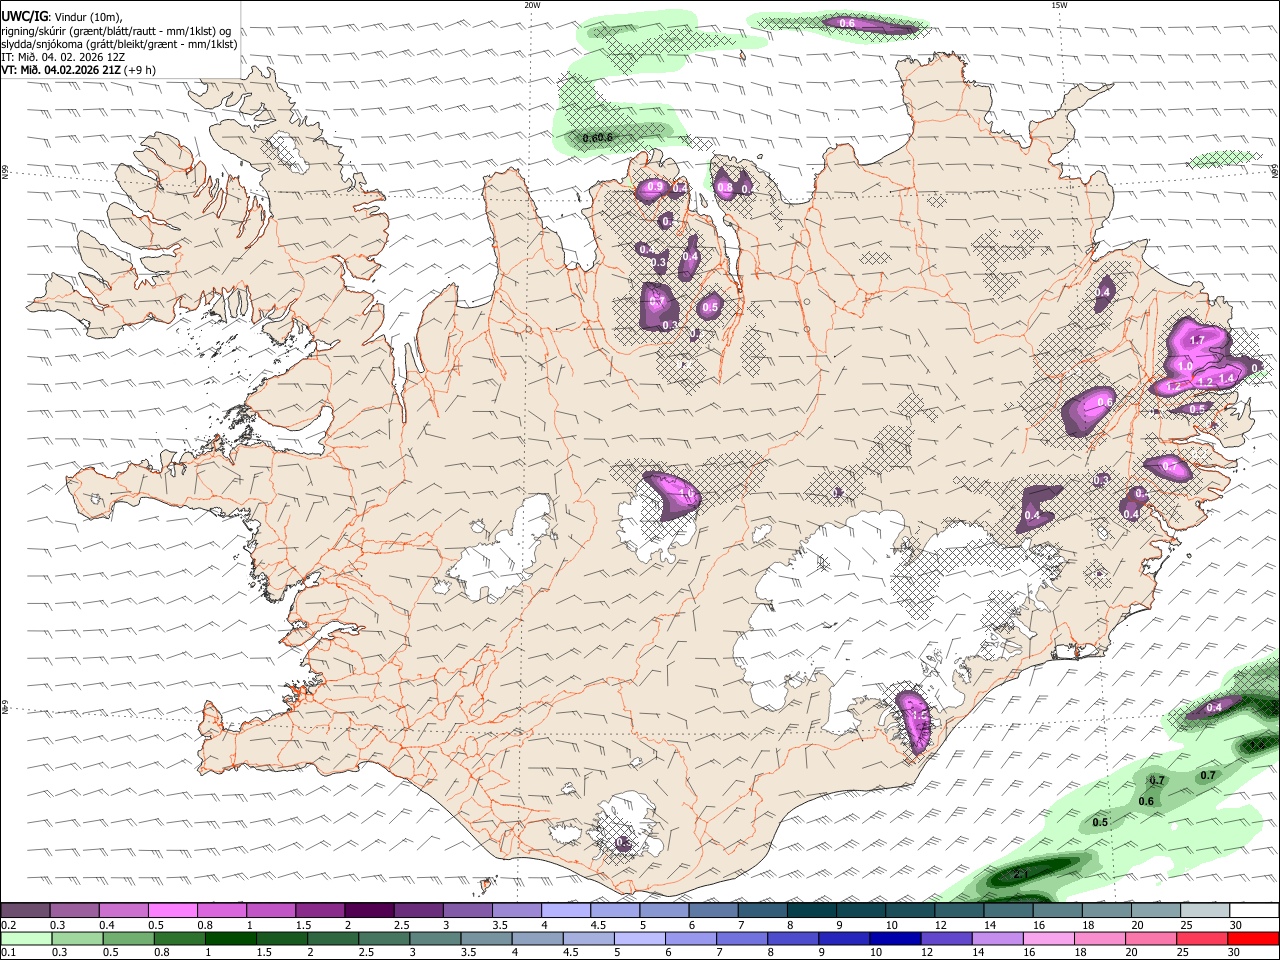
Task: Click the 0.9 snowfall value in the north
Action: 655,187
